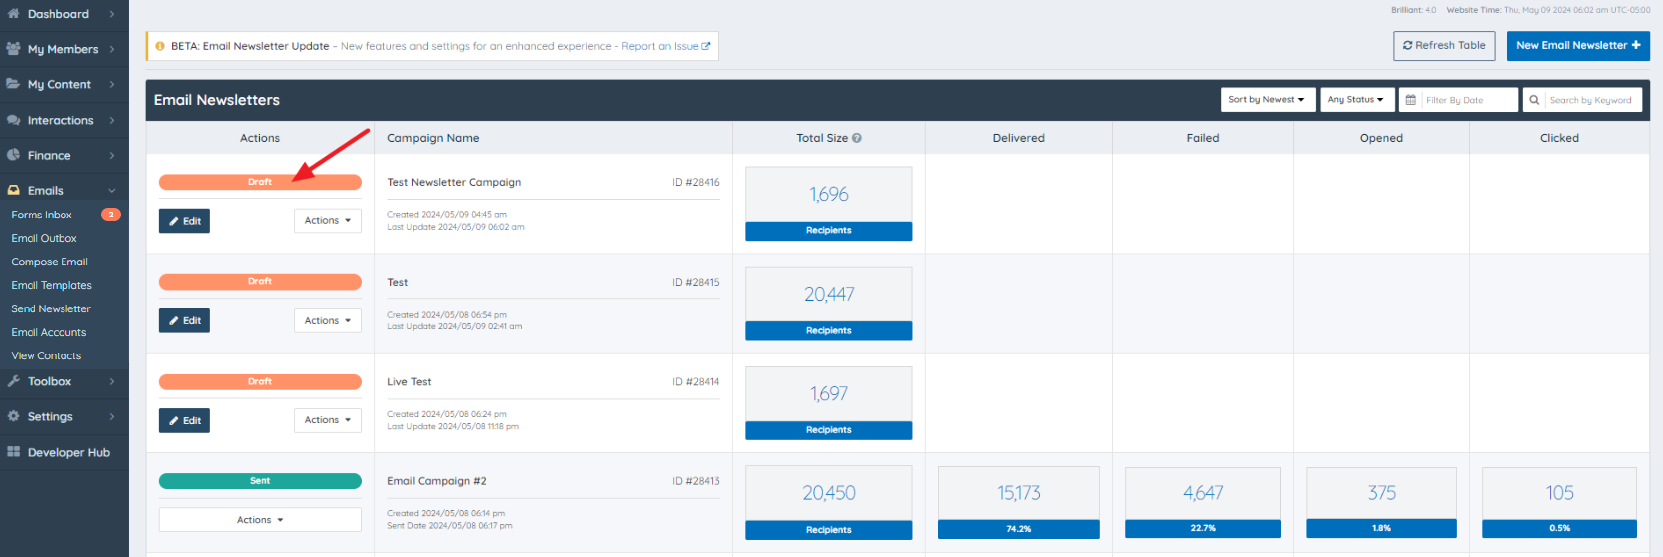Screen dimensions: 1663x557
Task: Open View Contacts in sidebar
Action: (47, 356)
